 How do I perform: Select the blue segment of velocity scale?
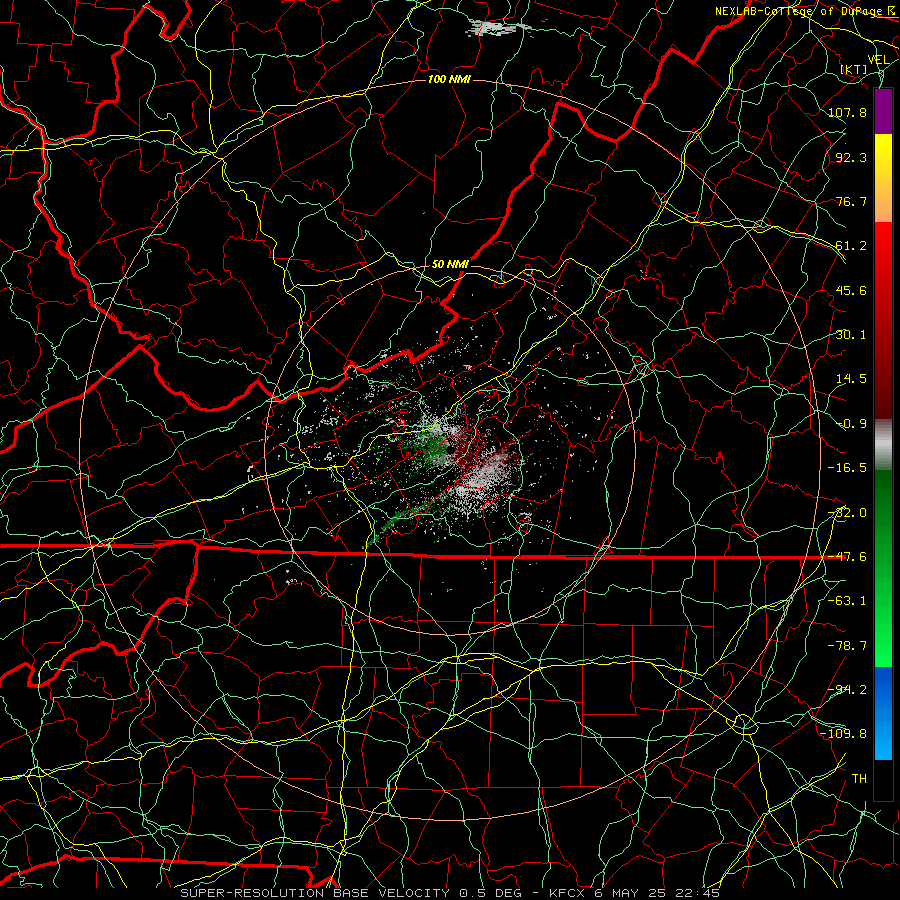coord(883,713)
